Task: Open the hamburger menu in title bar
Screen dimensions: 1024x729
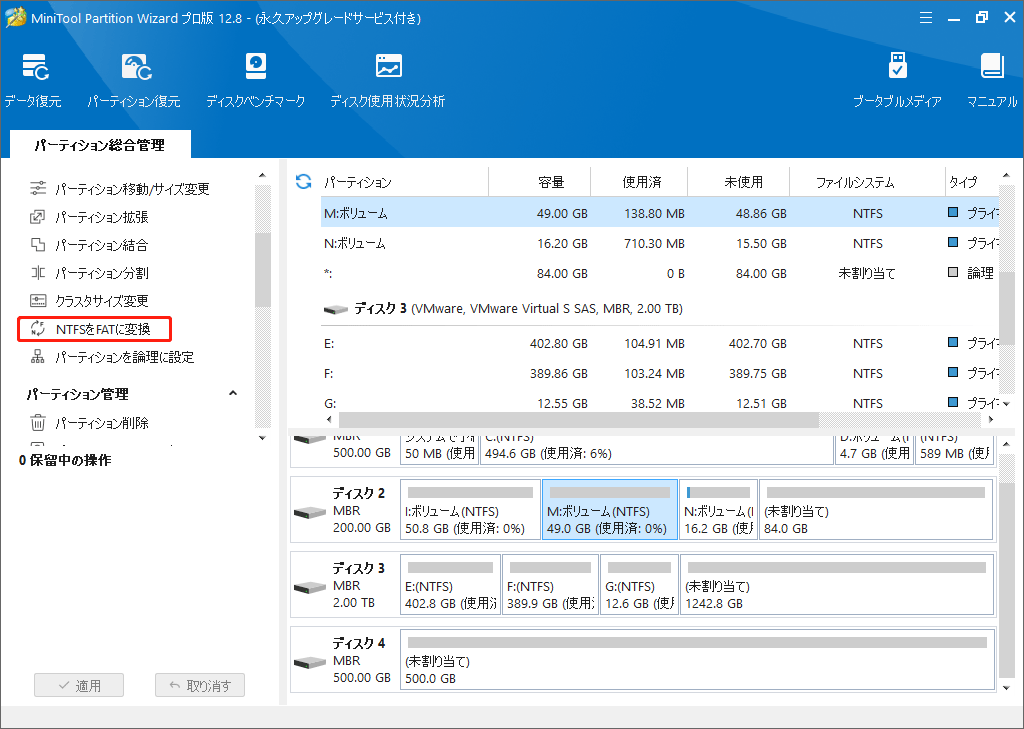Action: [926, 18]
